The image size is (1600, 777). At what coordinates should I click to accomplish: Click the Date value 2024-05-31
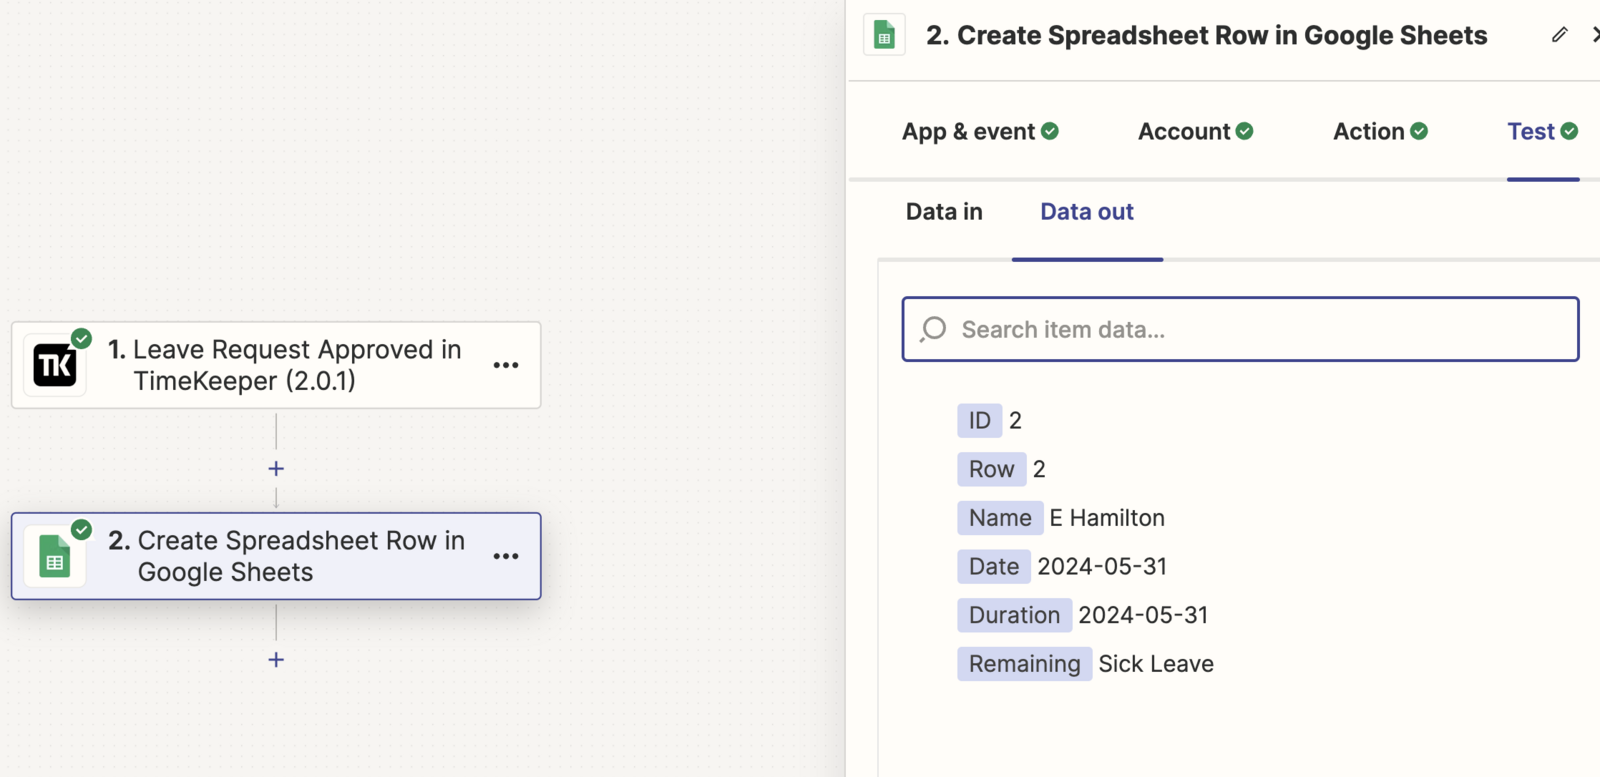(x=1102, y=566)
